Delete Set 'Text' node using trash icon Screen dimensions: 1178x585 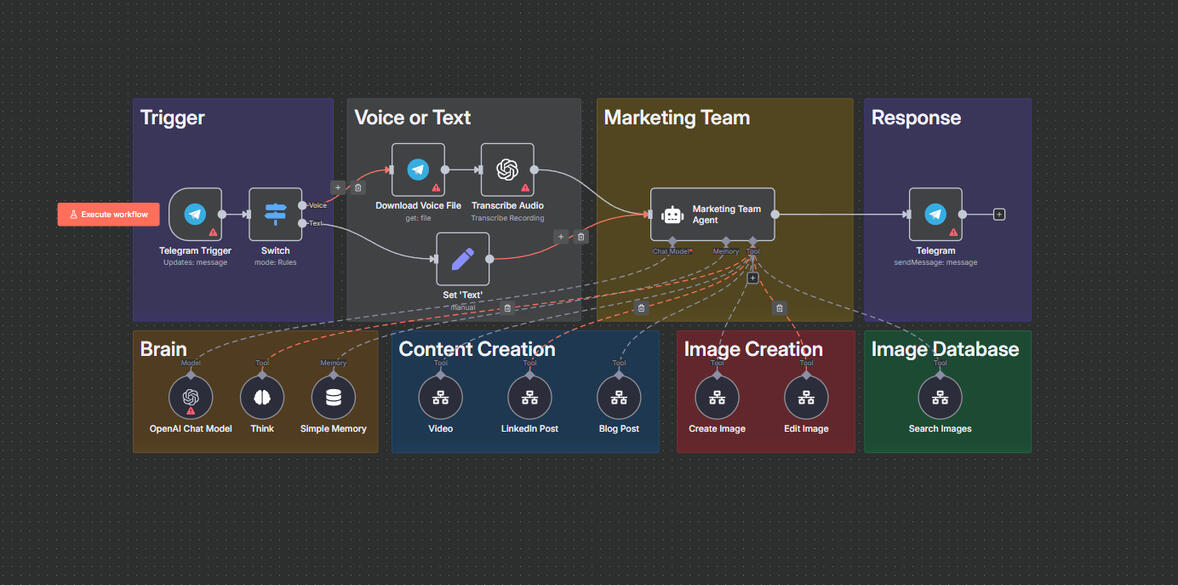[507, 308]
